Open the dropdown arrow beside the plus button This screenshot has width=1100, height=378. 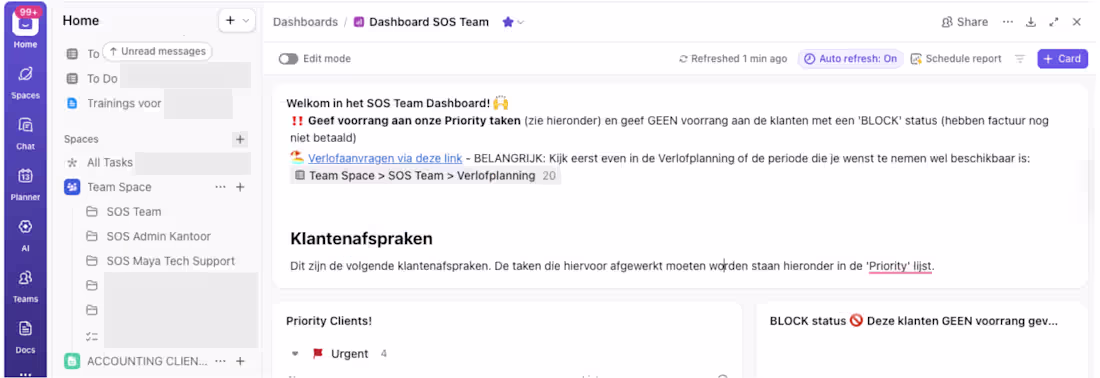246,21
